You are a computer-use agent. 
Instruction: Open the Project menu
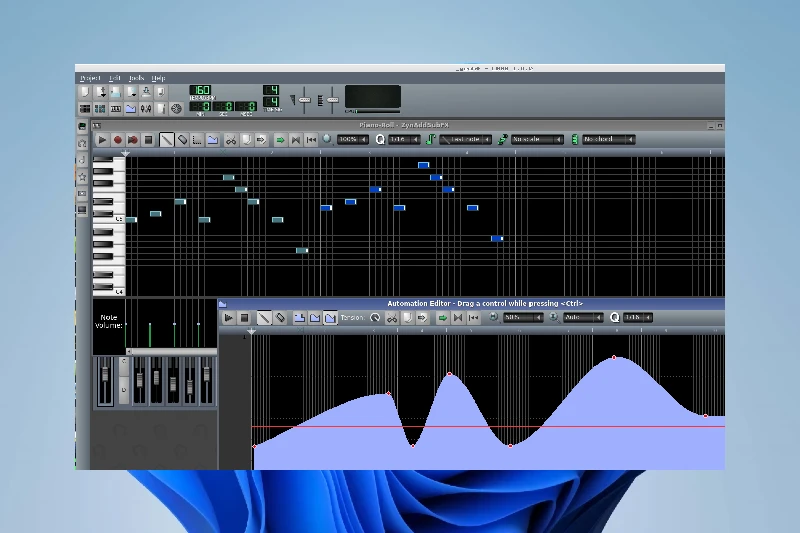pos(90,77)
